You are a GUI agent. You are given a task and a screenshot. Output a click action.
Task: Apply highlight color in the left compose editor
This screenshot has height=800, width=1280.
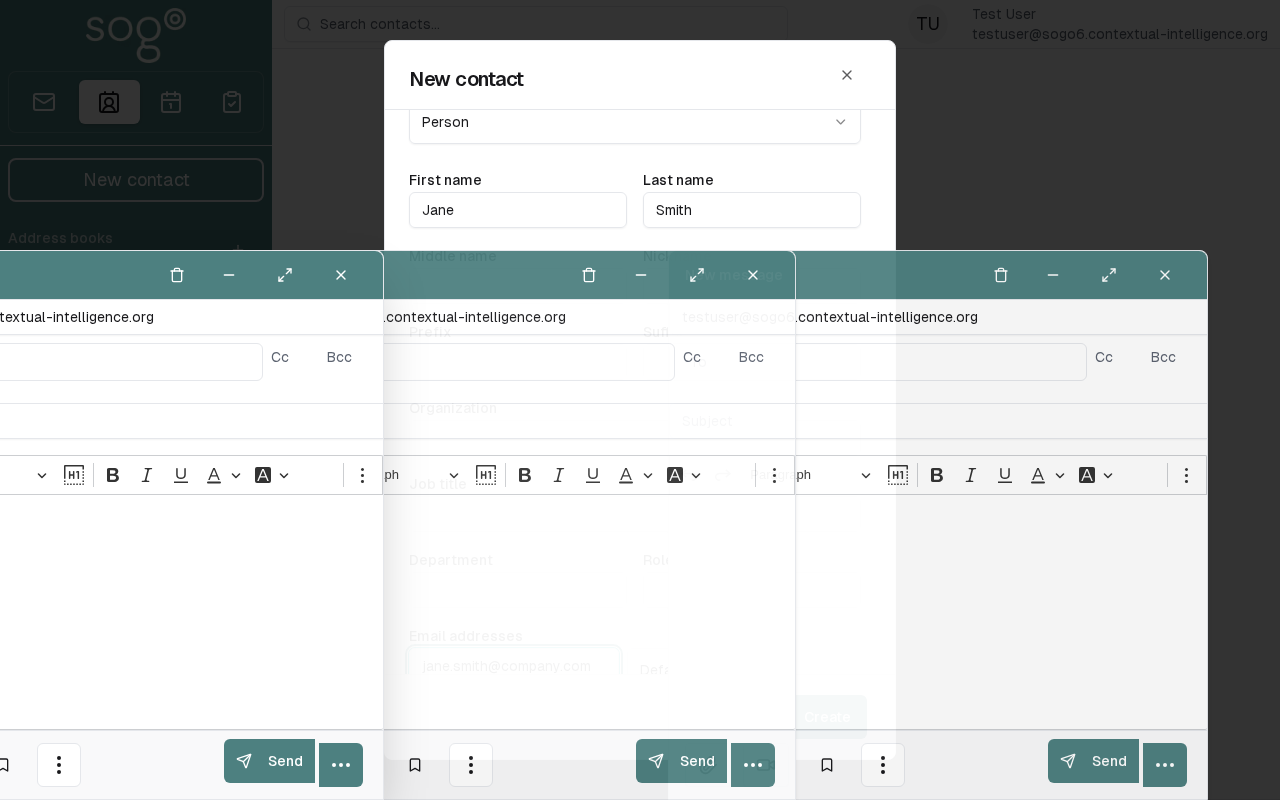point(263,475)
